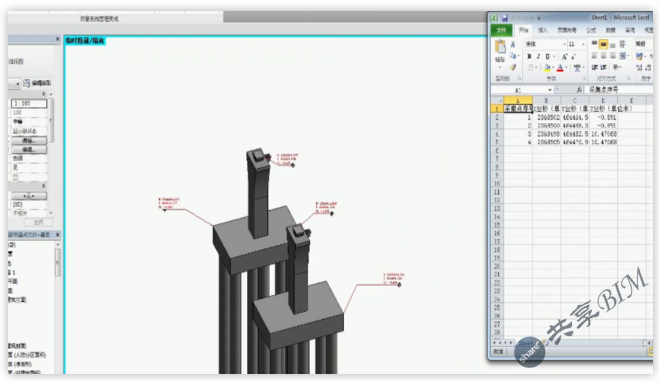Center cell text horizontally in Excel
This screenshot has width=659, height=381.
coord(604,55)
